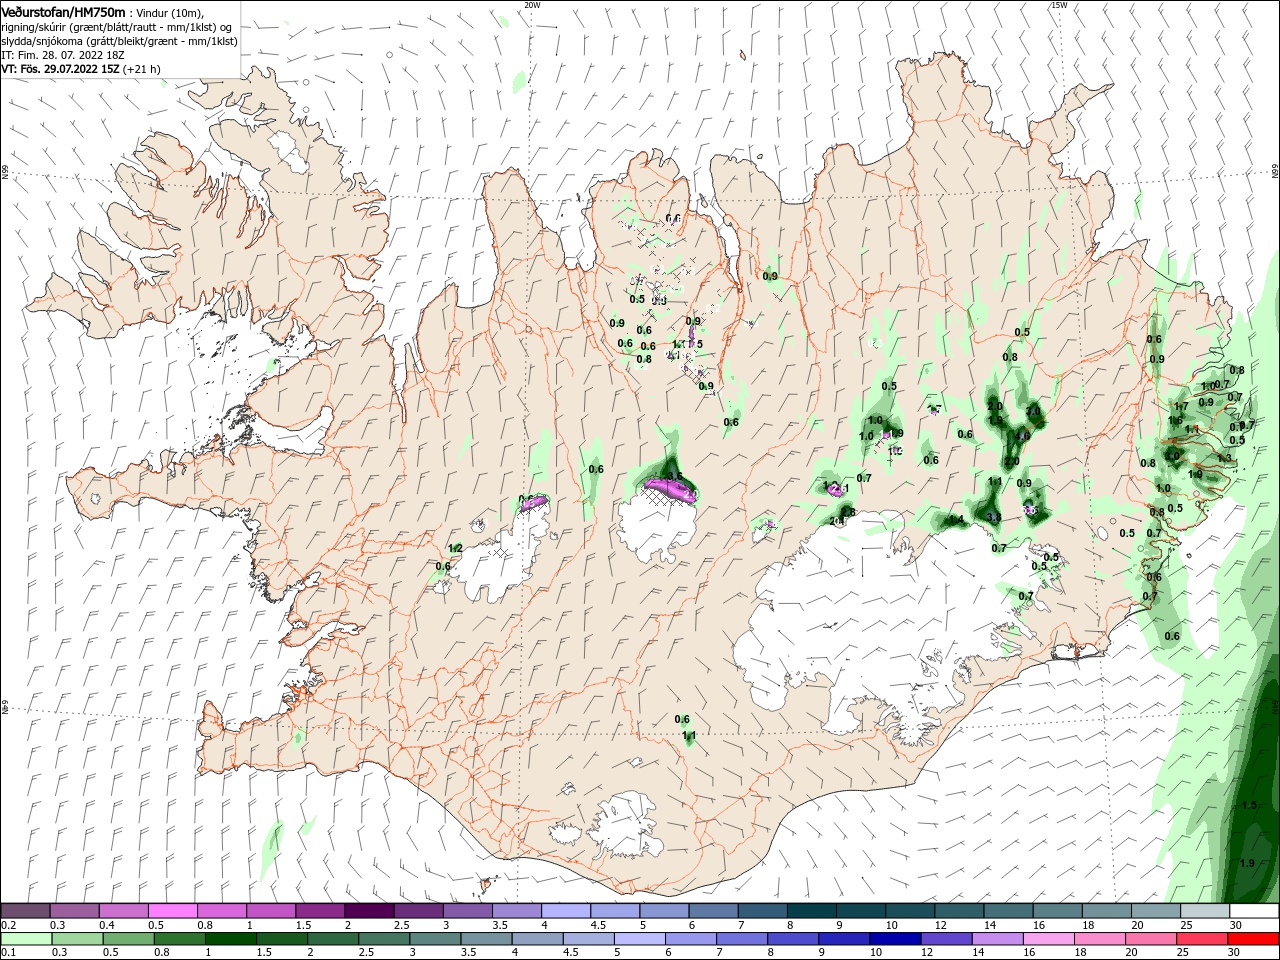Click the bright pink 0.5 swatch, top legend row
Screen dimensions: 1280x960
(x=173, y=911)
